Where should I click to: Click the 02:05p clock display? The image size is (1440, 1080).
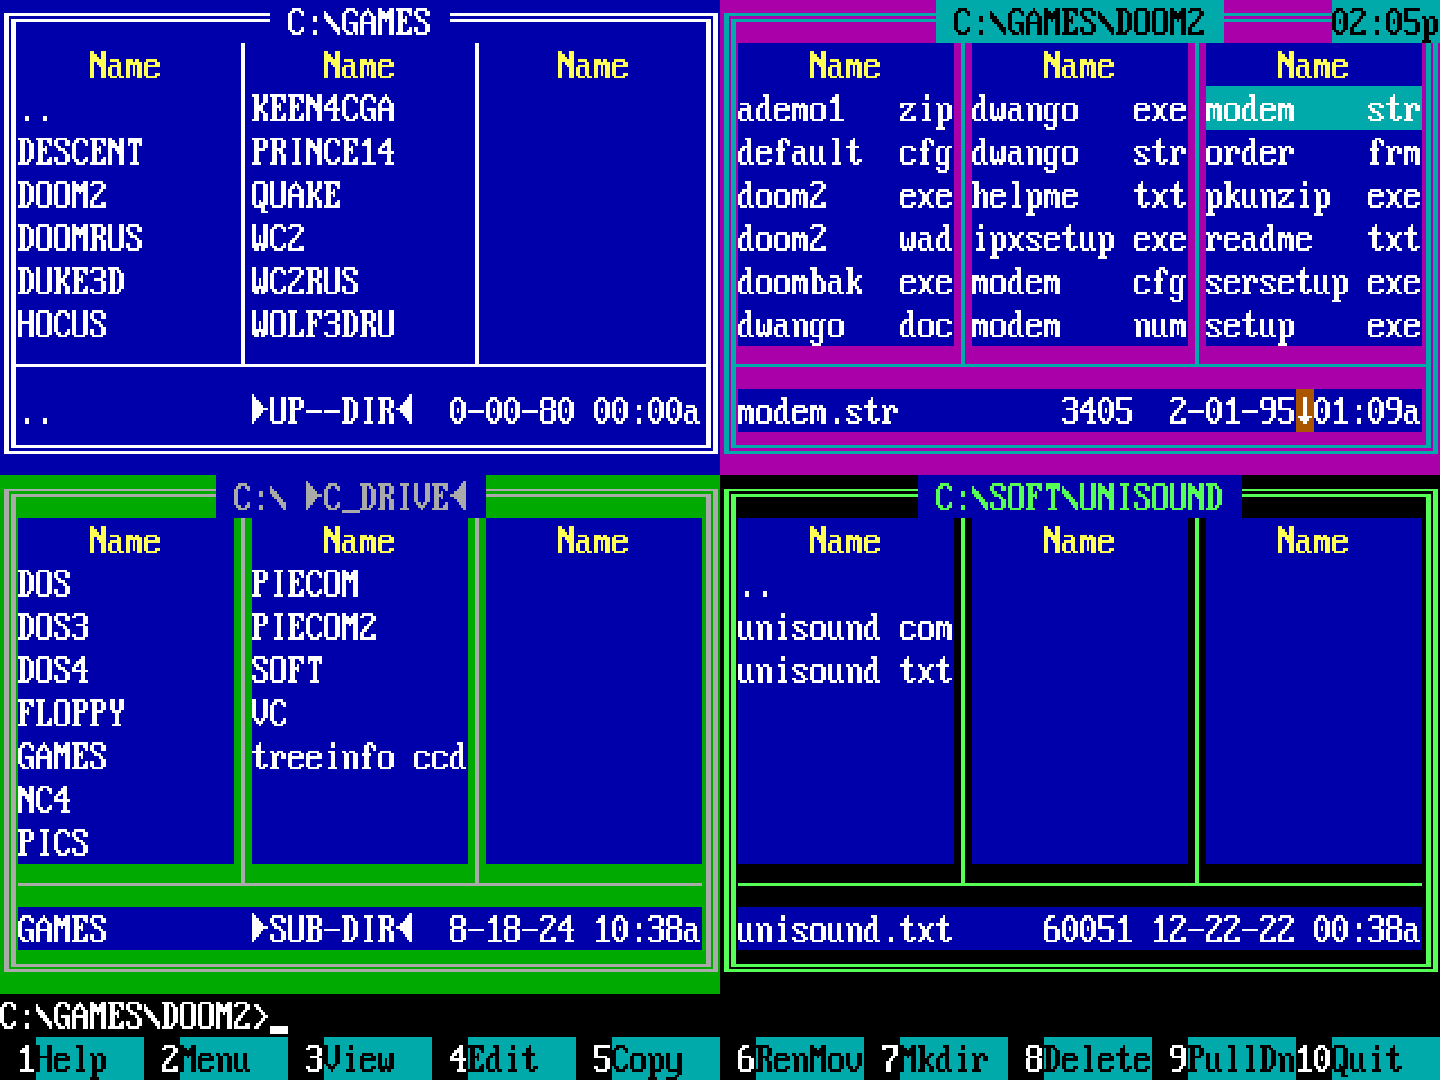pyautogui.click(x=1385, y=22)
